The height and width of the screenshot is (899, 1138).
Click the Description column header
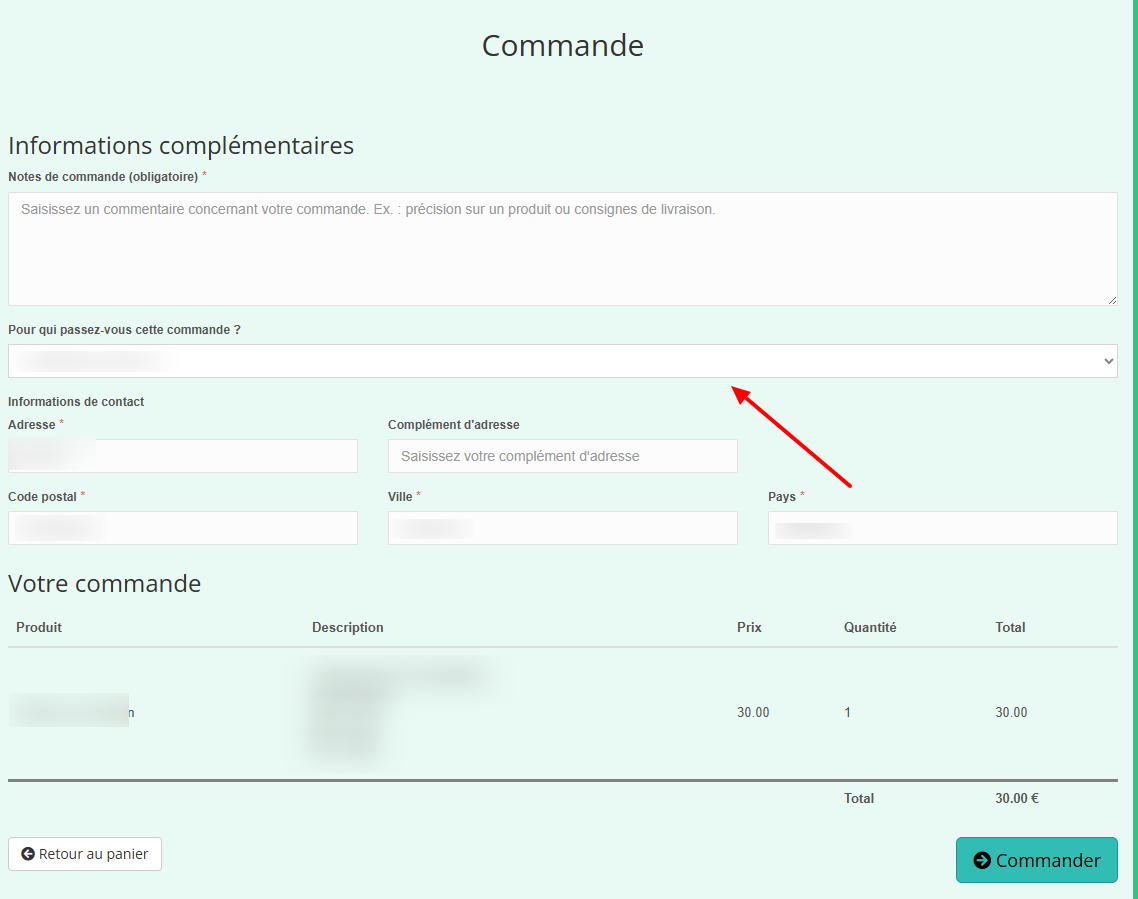tap(347, 627)
